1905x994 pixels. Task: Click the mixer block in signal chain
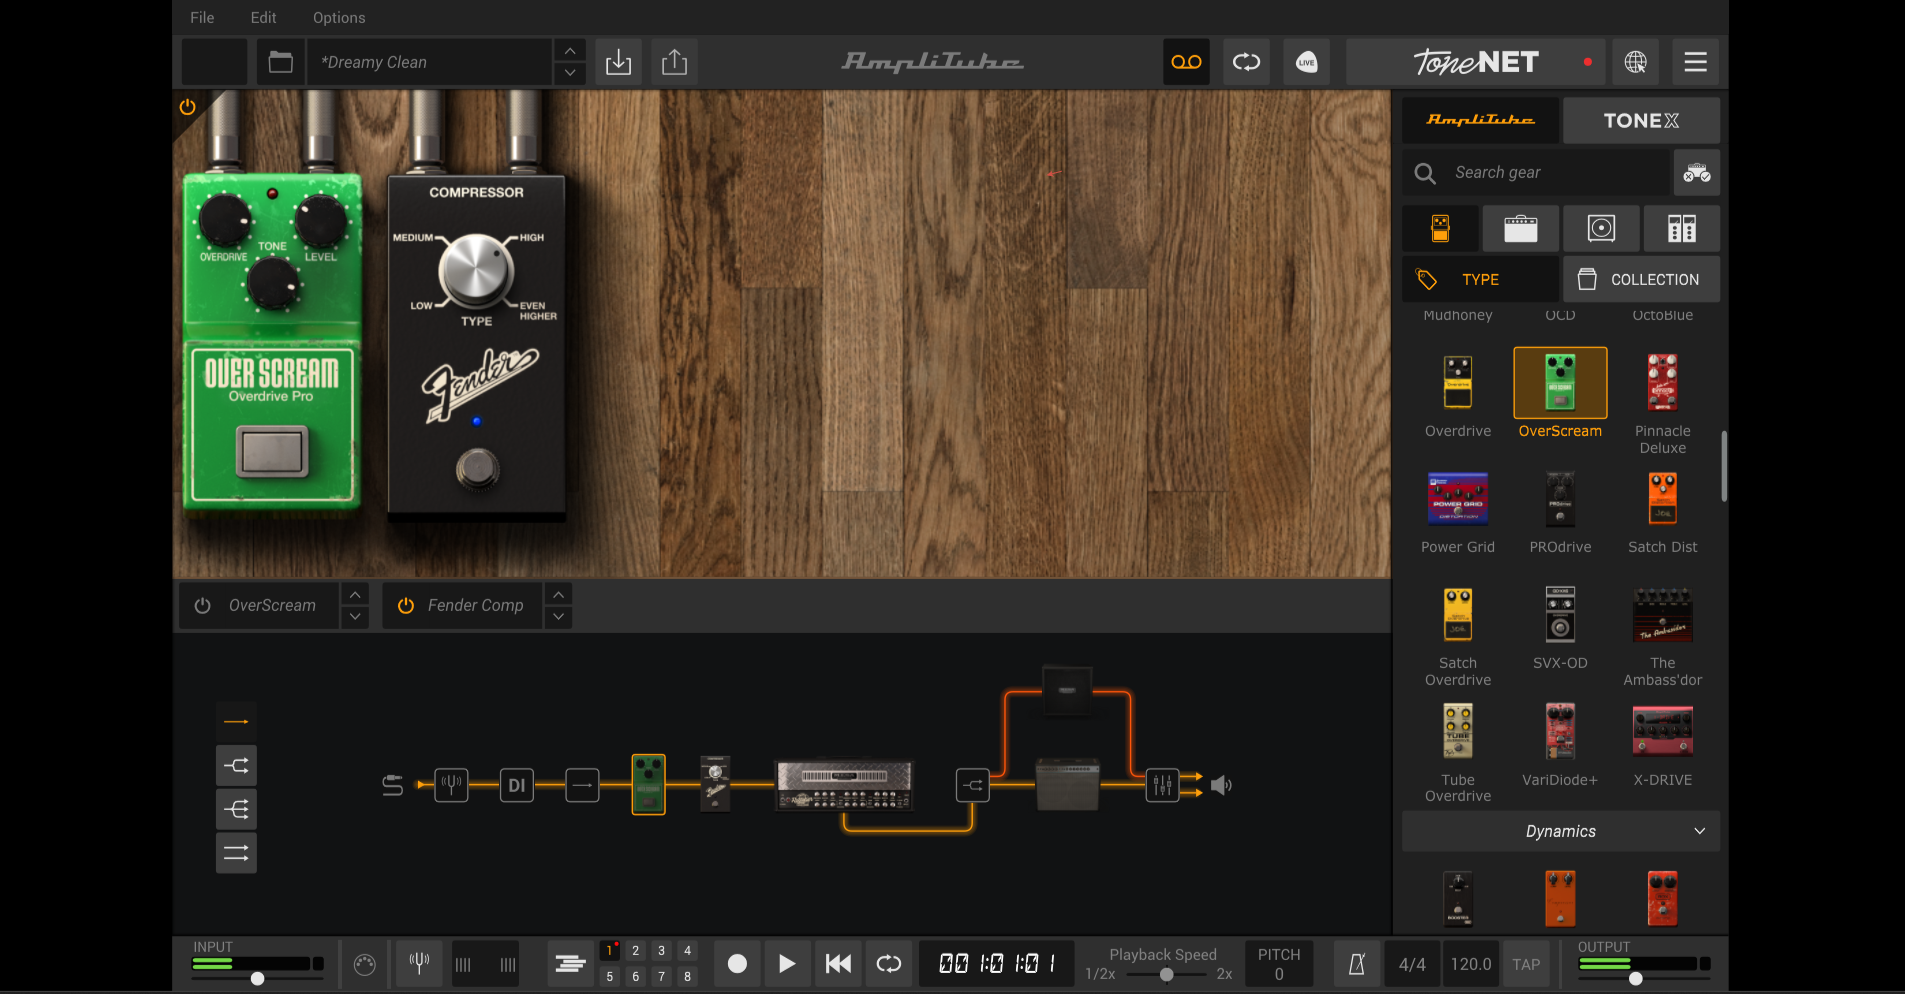(1162, 785)
